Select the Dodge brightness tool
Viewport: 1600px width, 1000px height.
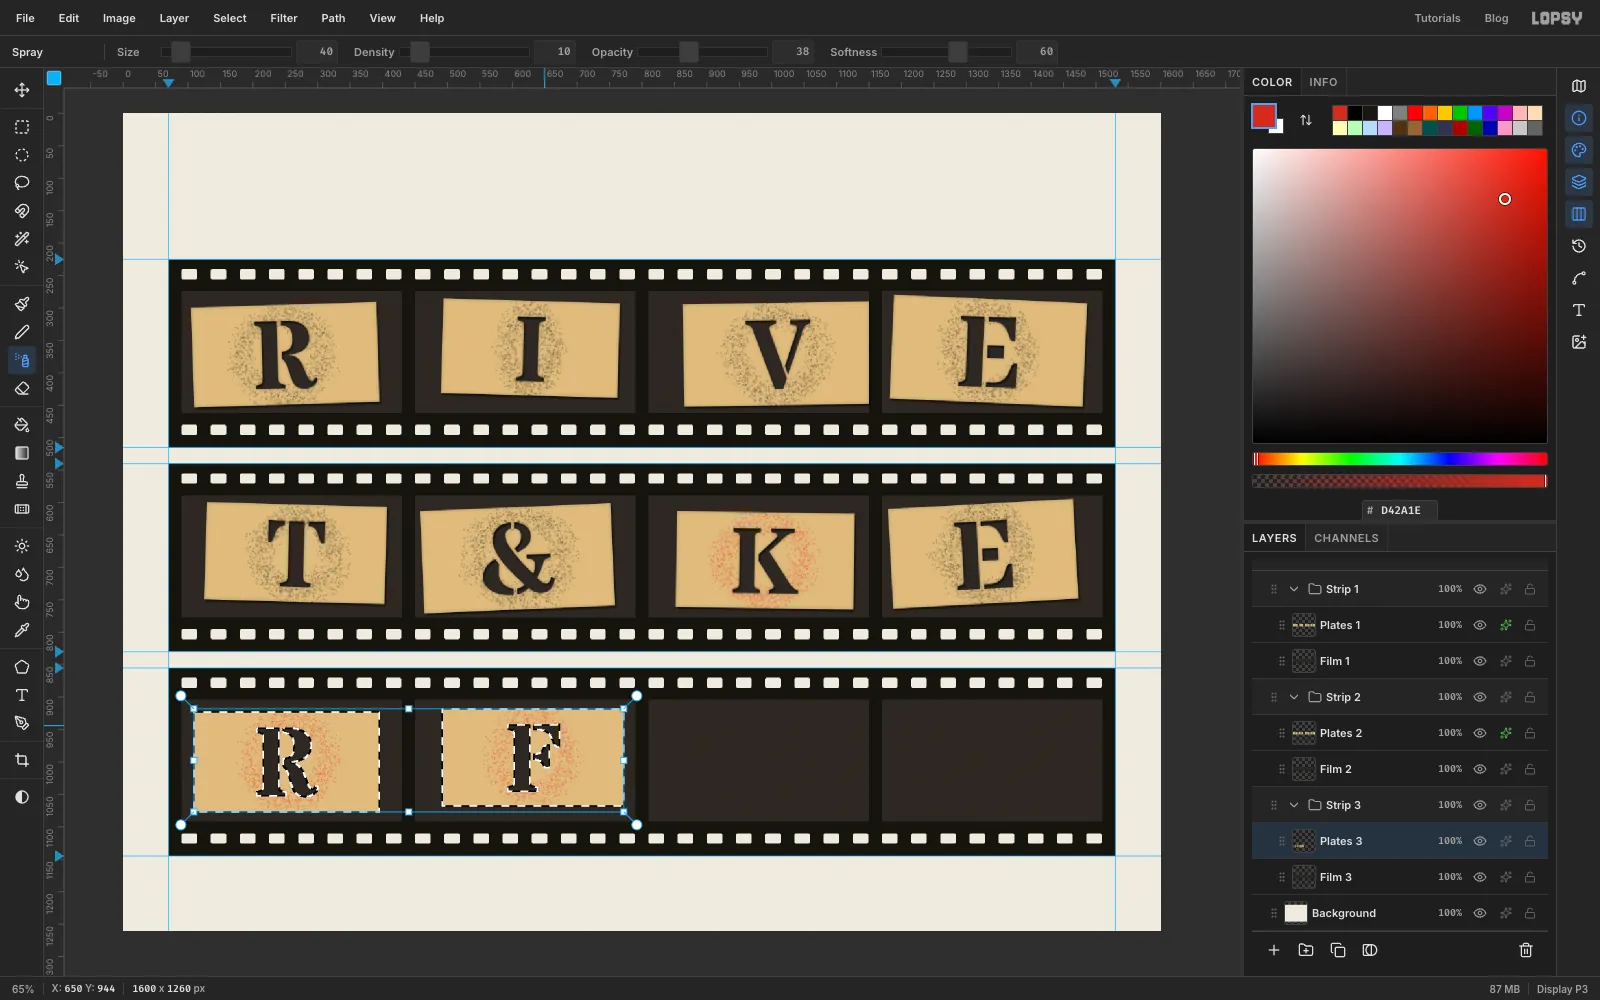point(21,546)
